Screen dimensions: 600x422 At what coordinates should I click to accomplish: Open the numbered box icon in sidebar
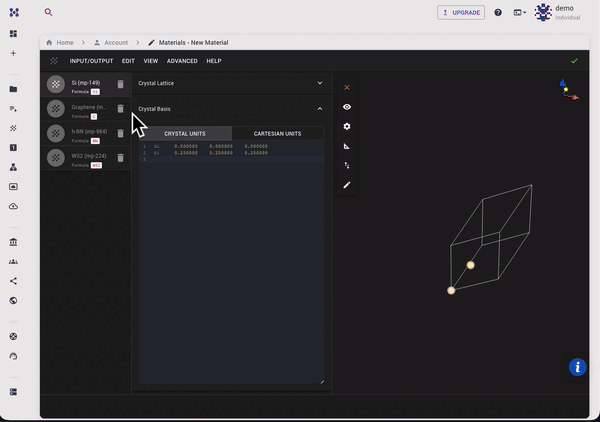[x=13, y=148]
